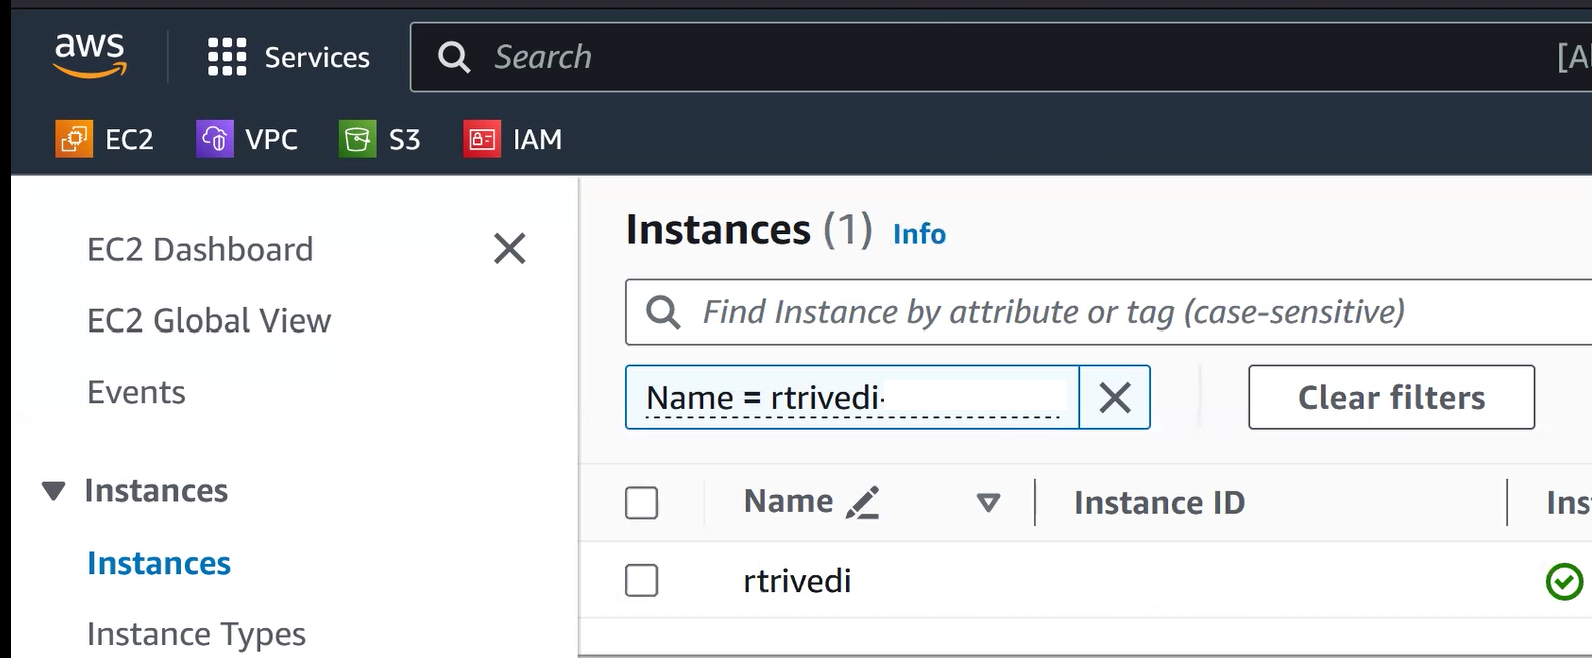Click the AWS logo home icon
Screen dimensions: 1596x658
coord(90,55)
